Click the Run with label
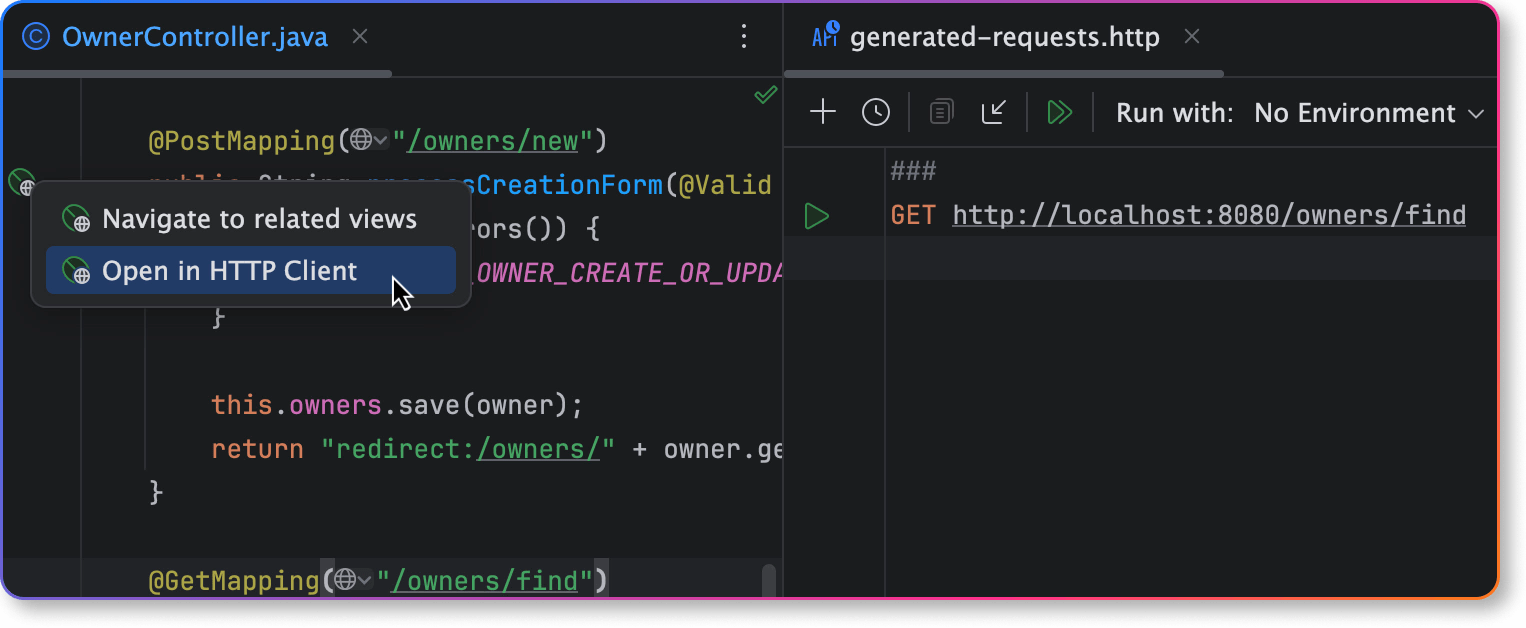 [1175, 113]
